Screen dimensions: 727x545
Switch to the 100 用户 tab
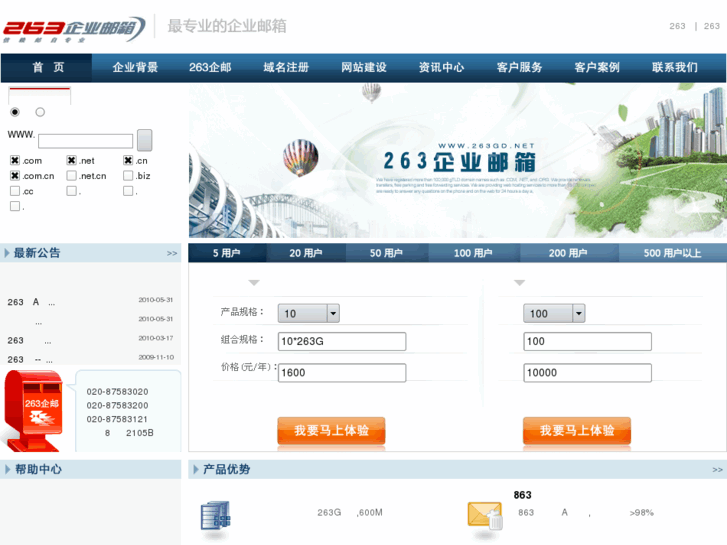pos(473,253)
